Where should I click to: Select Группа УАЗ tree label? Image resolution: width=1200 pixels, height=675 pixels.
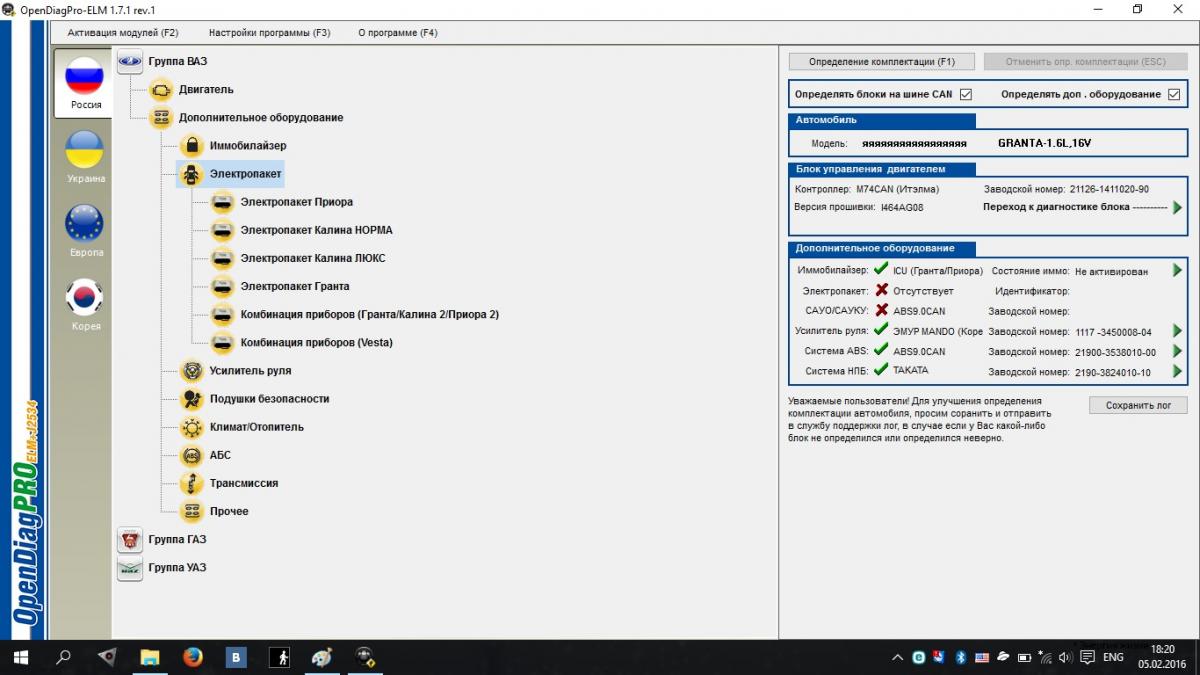click(177, 567)
